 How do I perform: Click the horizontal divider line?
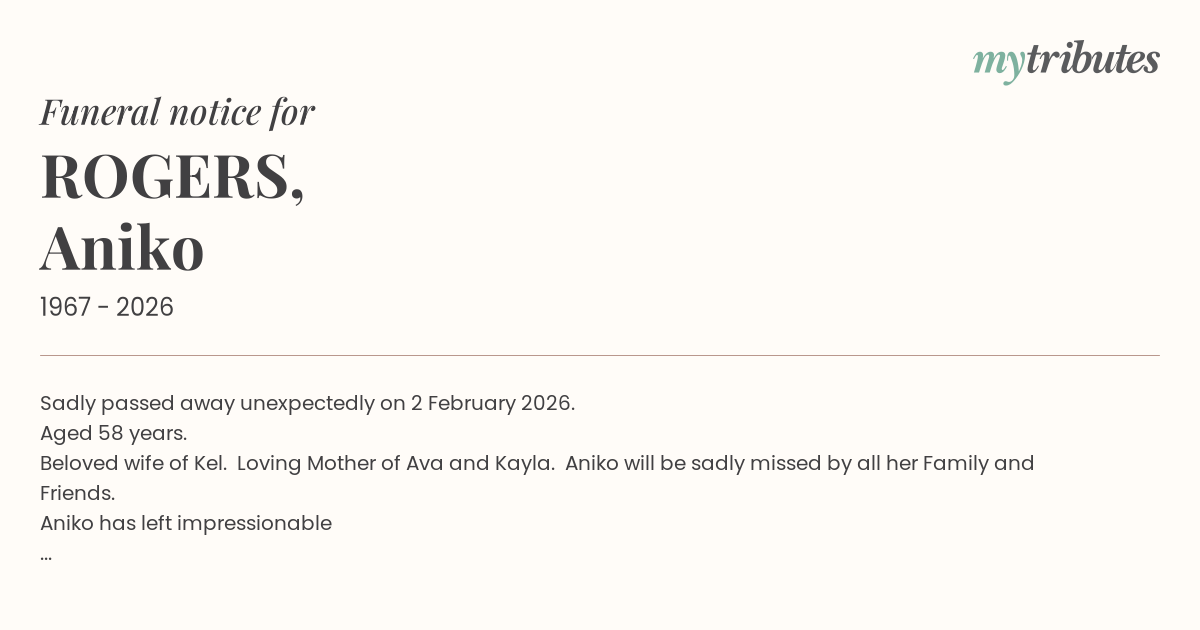600,355
